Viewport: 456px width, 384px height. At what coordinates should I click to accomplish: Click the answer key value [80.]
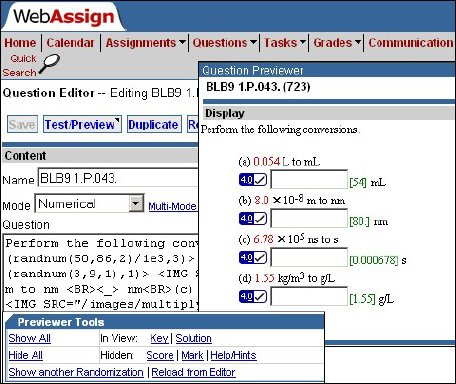tap(359, 222)
